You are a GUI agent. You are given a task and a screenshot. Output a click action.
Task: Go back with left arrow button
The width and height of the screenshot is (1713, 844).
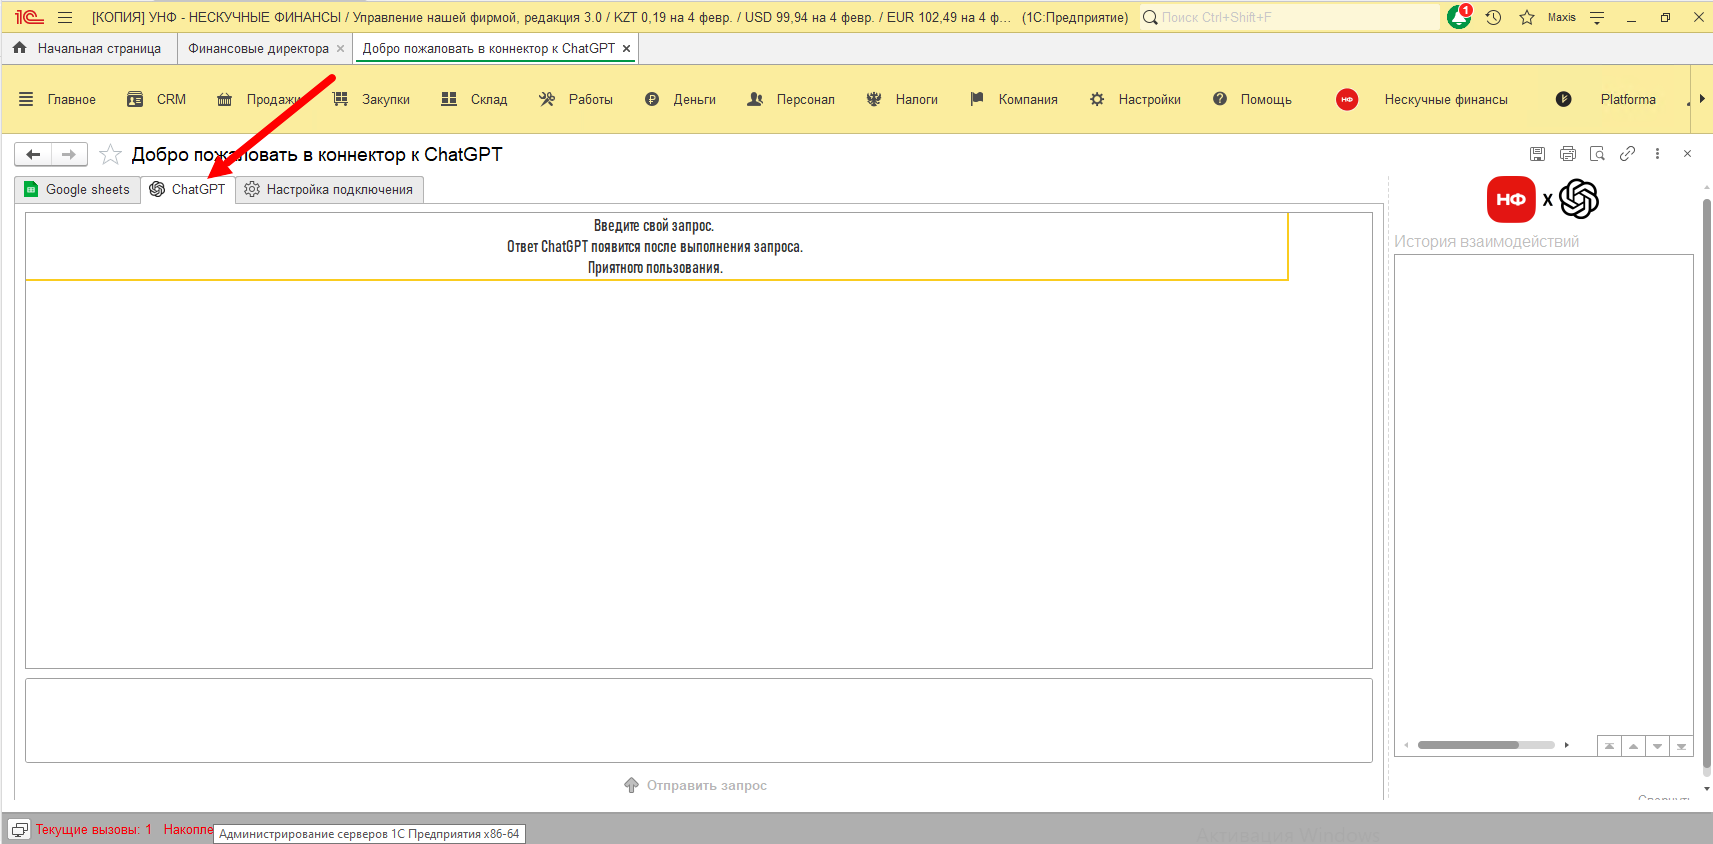click(x=33, y=154)
